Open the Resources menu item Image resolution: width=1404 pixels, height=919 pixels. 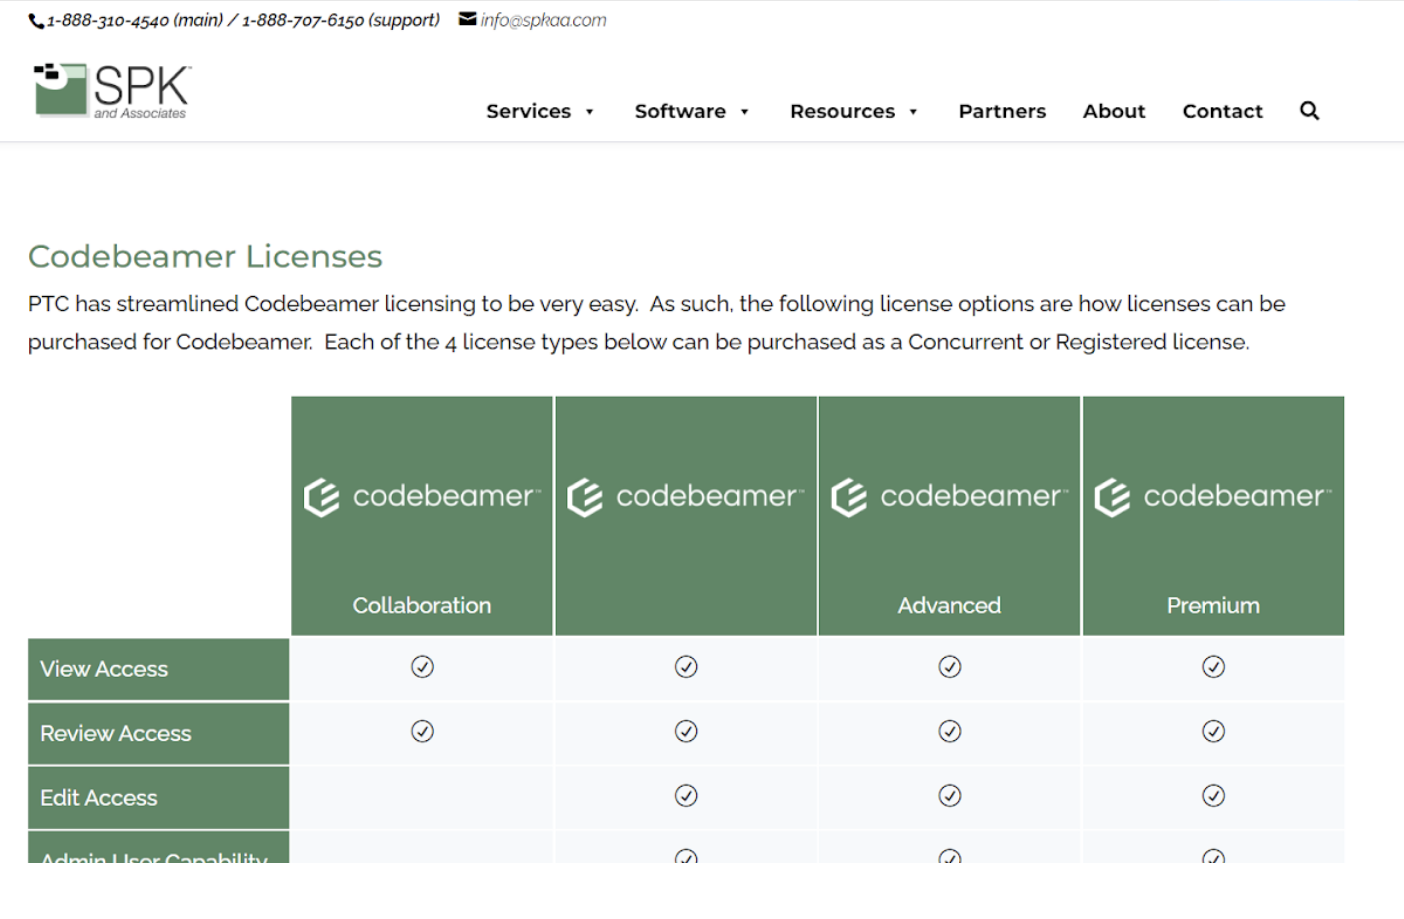(843, 111)
